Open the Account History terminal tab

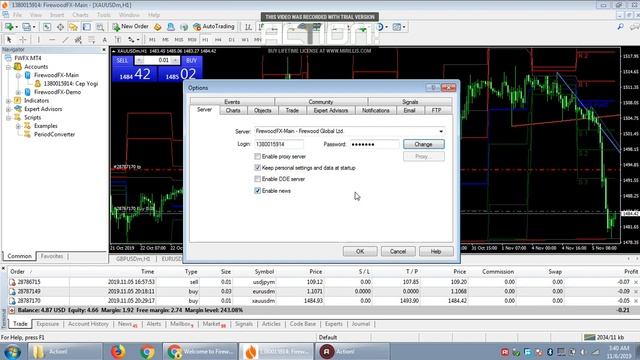click(x=88, y=324)
